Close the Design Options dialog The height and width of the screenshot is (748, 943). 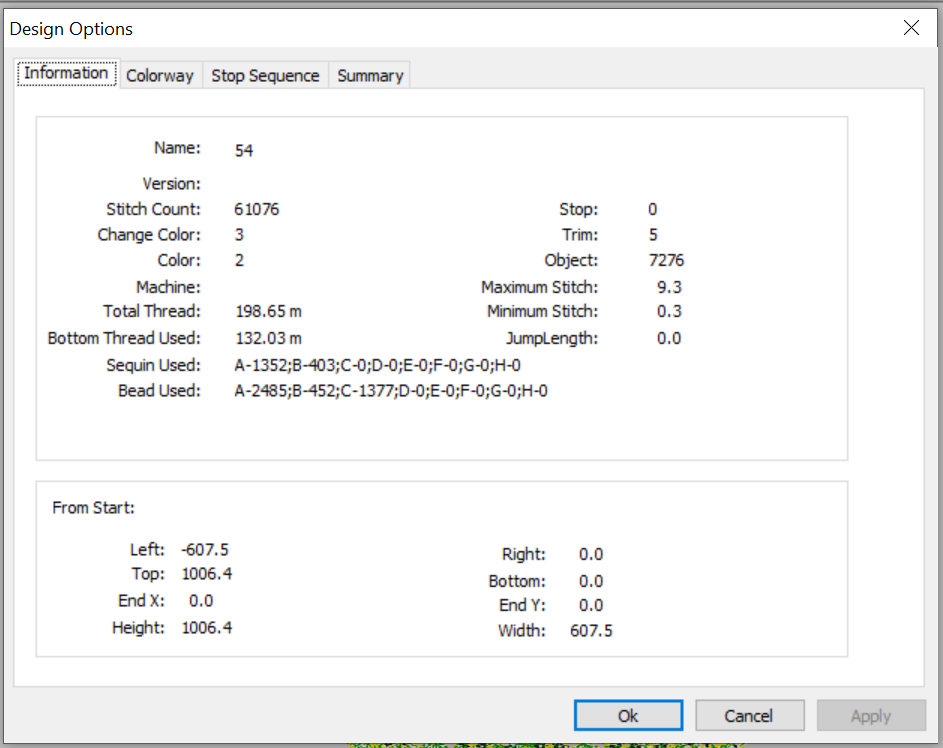(x=911, y=28)
